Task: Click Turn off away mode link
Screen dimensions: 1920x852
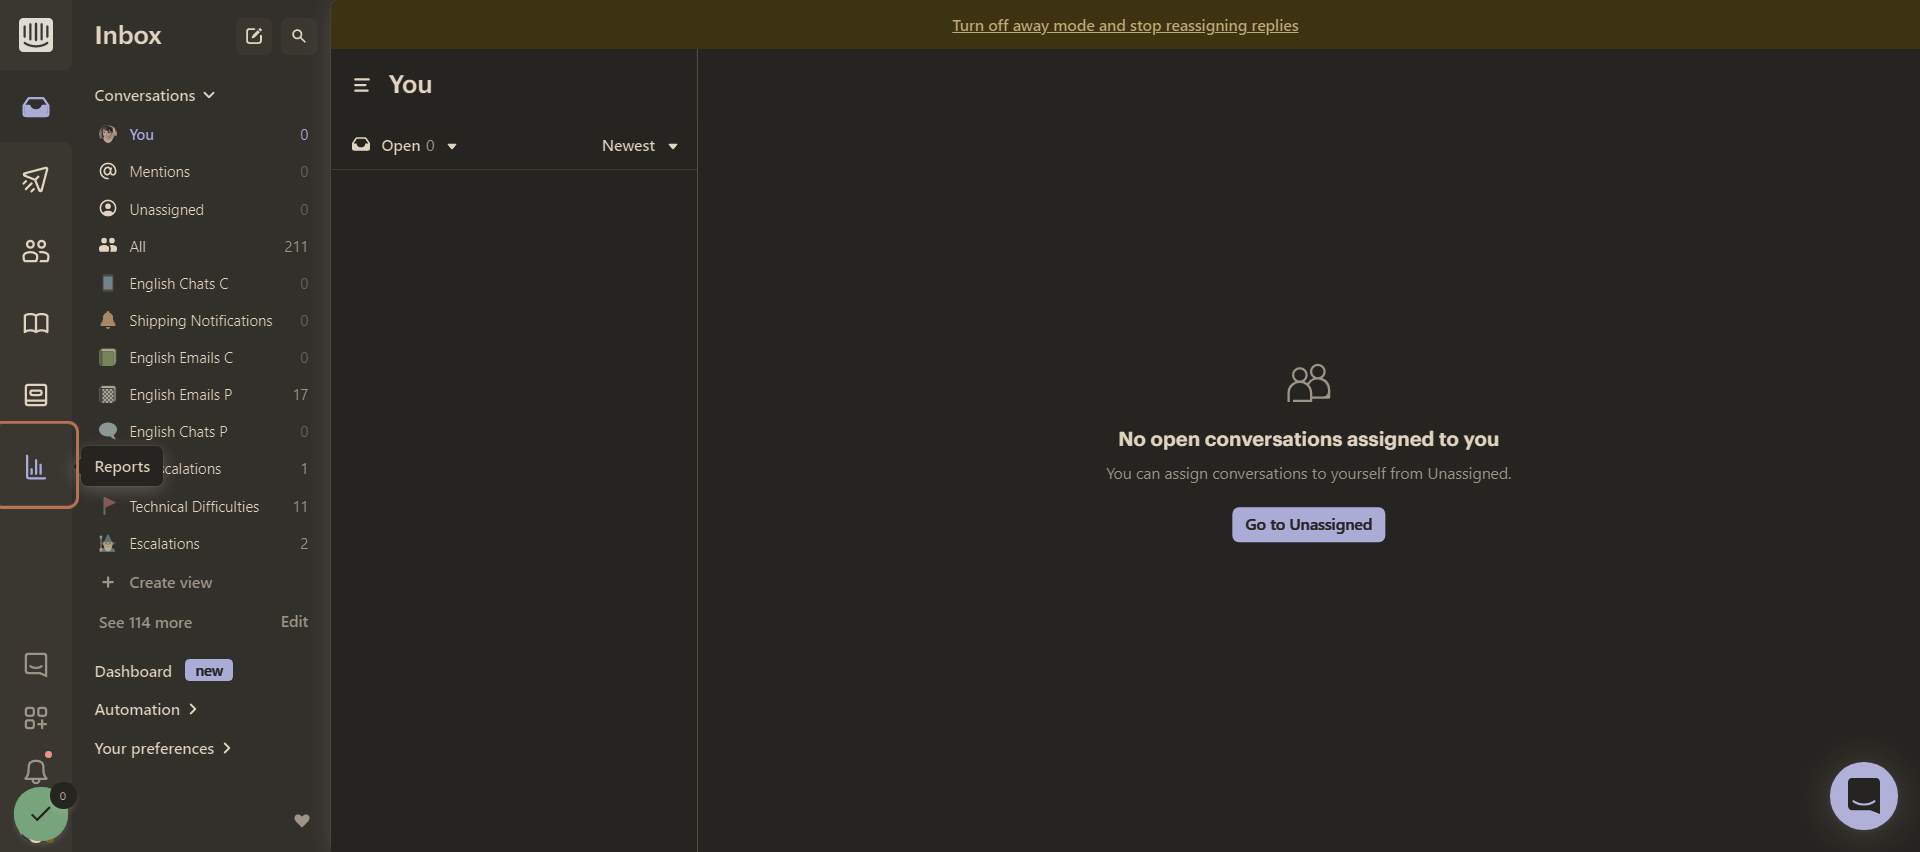Action: tap(1125, 26)
